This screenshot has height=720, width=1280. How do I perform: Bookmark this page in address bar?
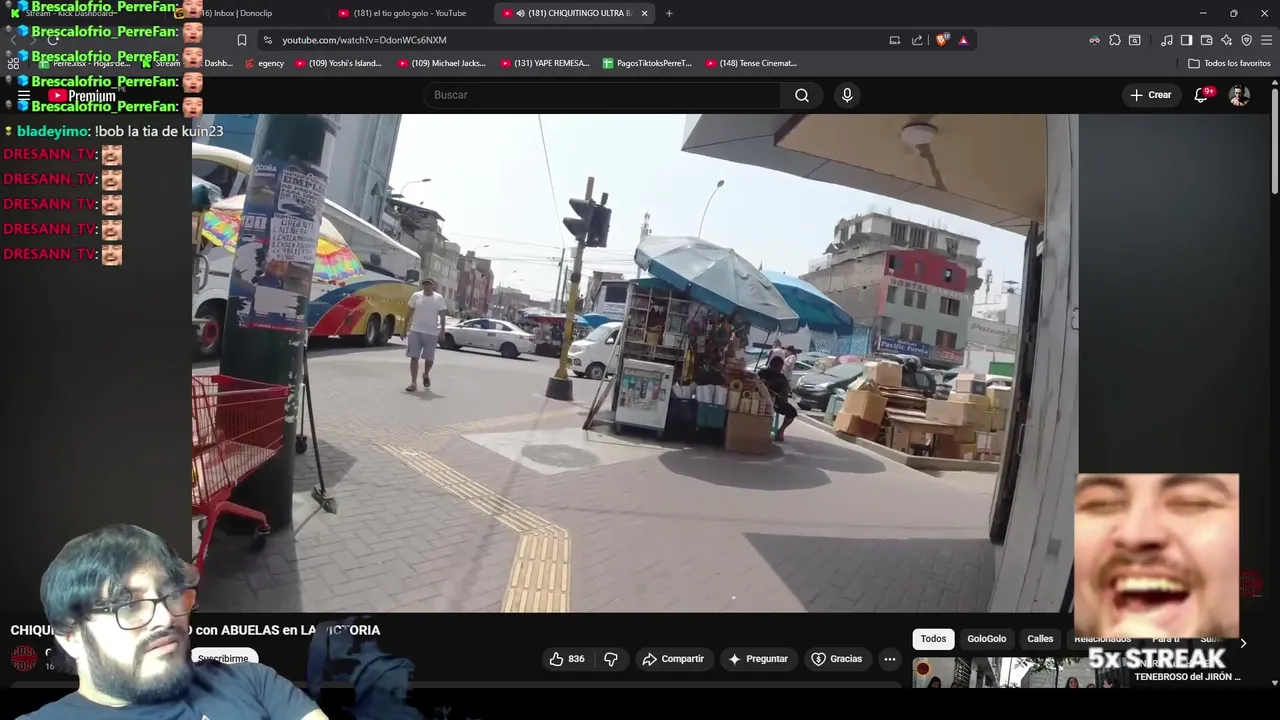(x=241, y=40)
